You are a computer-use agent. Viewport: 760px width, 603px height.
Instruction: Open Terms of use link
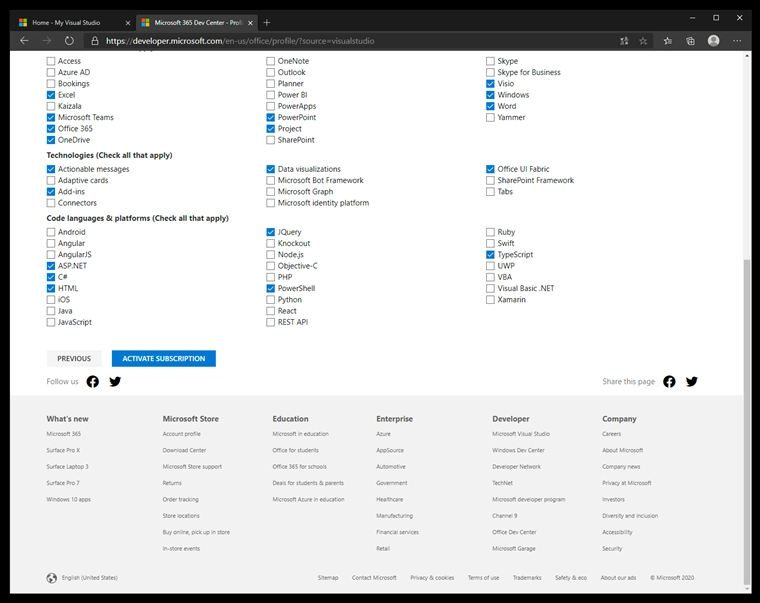pos(483,578)
